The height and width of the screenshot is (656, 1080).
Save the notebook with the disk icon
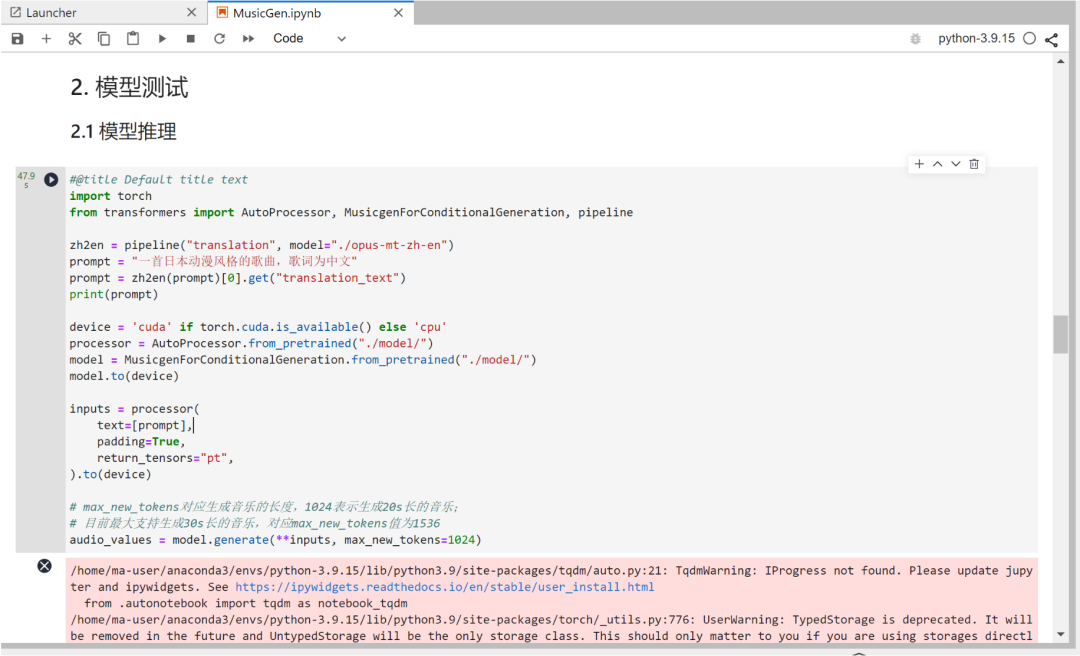[17, 39]
